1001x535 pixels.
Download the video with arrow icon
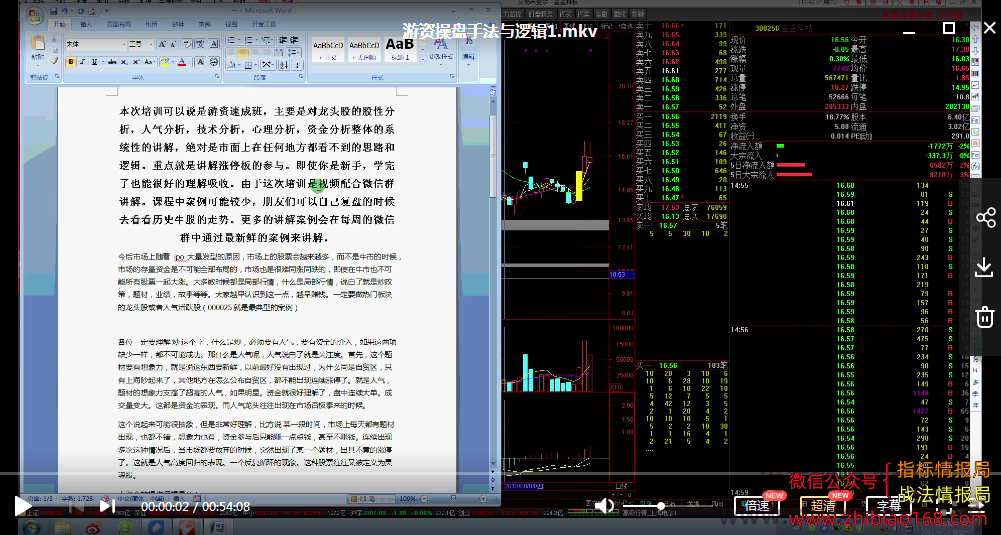coord(986,268)
